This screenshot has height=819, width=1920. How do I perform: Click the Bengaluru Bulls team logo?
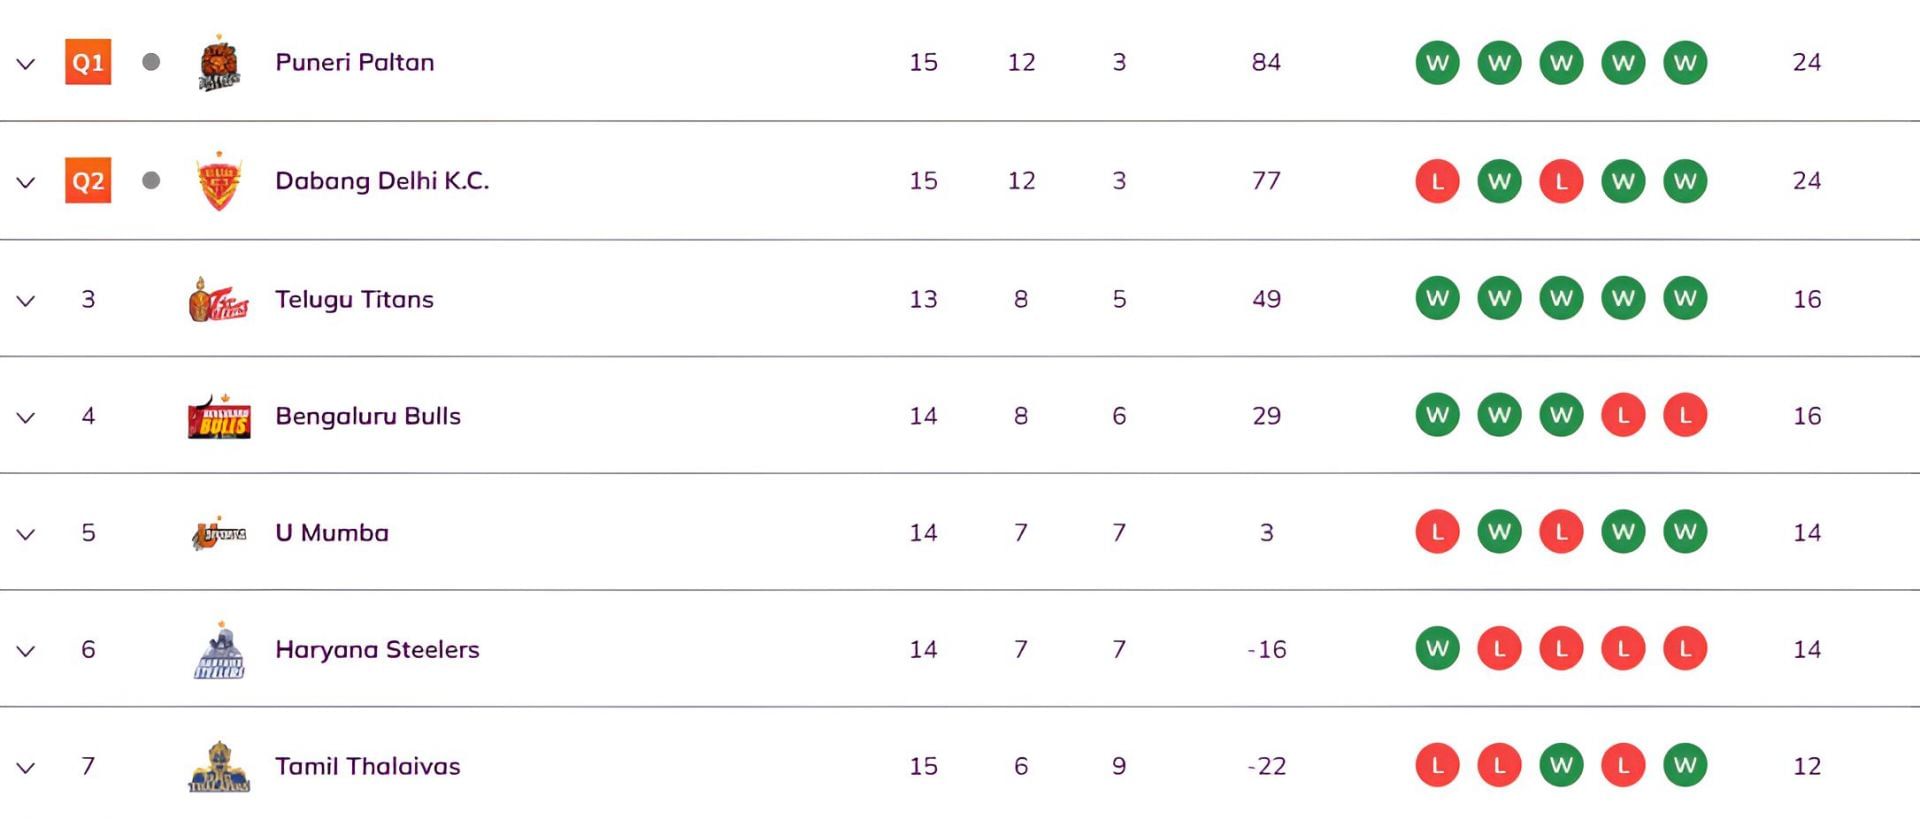(x=219, y=417)
